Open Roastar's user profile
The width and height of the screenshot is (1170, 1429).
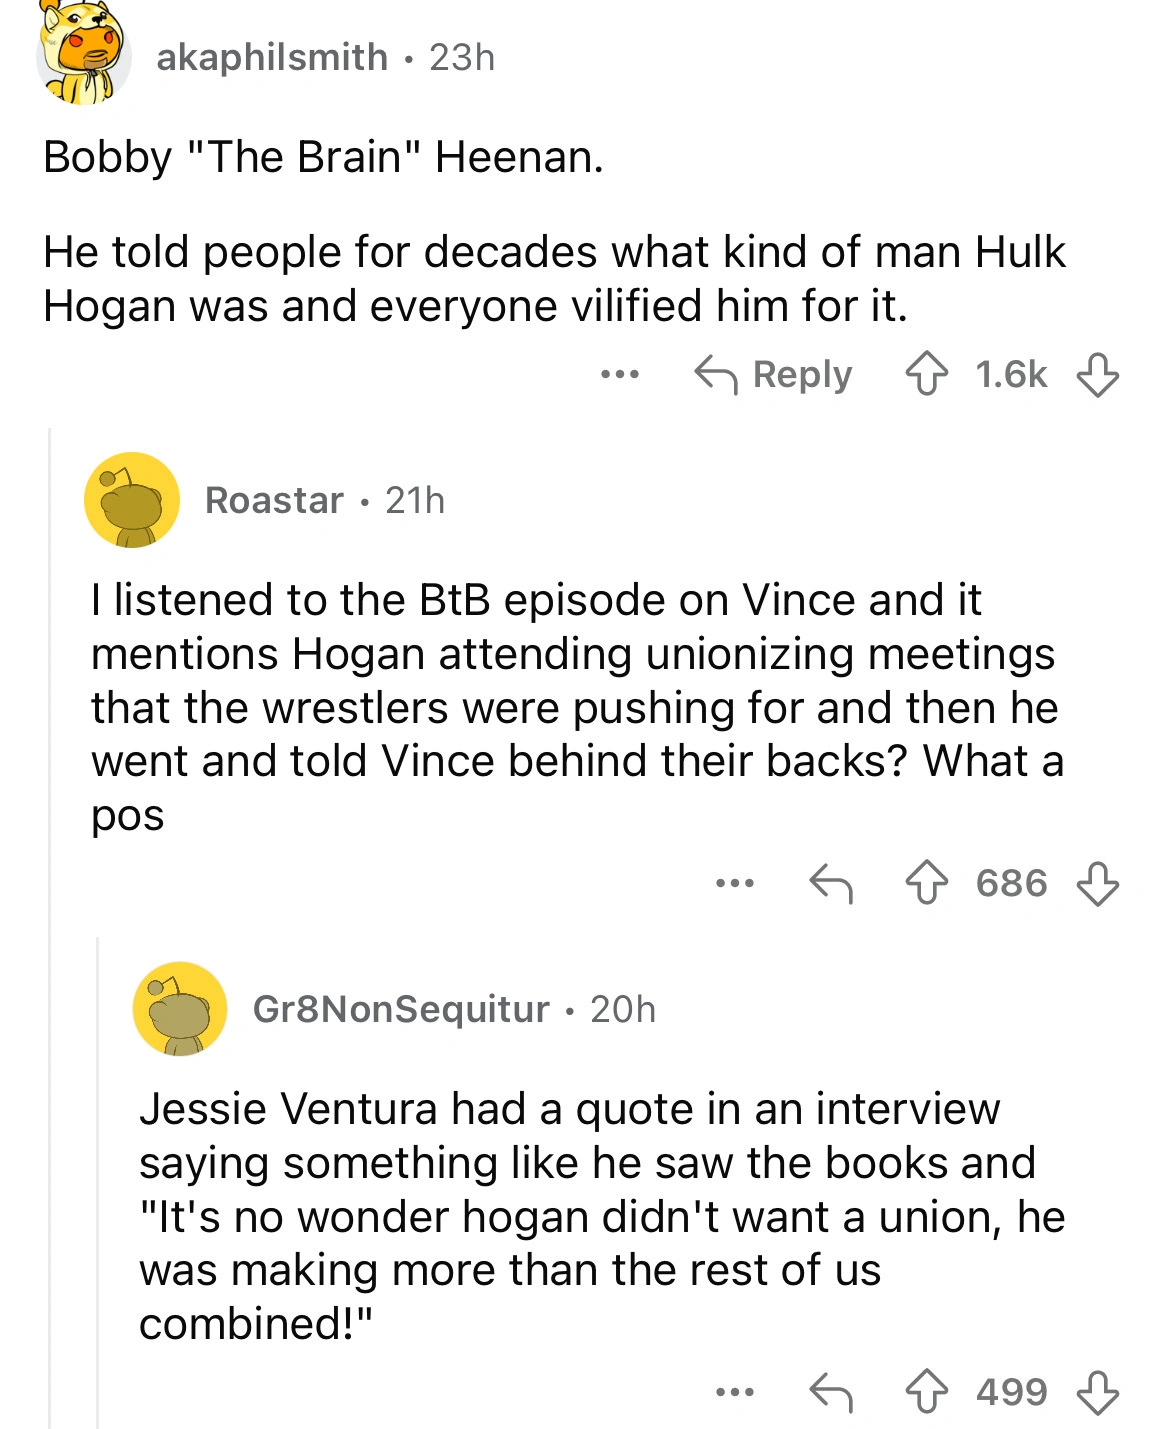tap(274, 500)
